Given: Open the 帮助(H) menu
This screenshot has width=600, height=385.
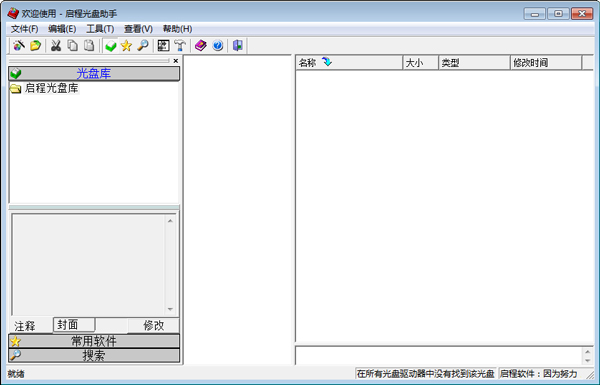Looking at the screenshot, I should click(x=177, y=29).
